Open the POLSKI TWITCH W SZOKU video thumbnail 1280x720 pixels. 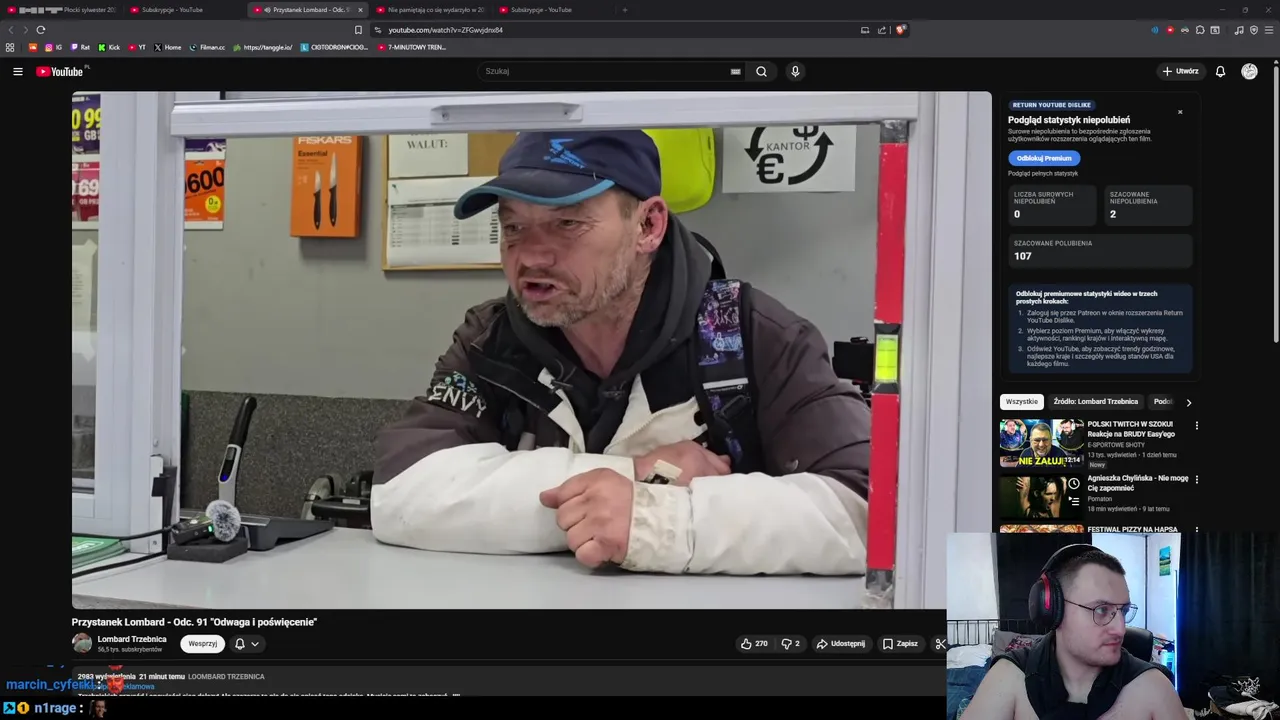pos(1041,444)
